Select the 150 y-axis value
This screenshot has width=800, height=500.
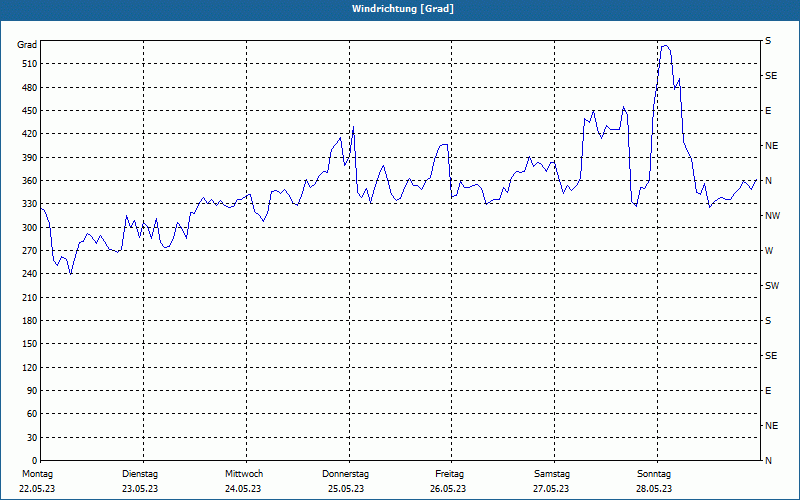(30, 344)
